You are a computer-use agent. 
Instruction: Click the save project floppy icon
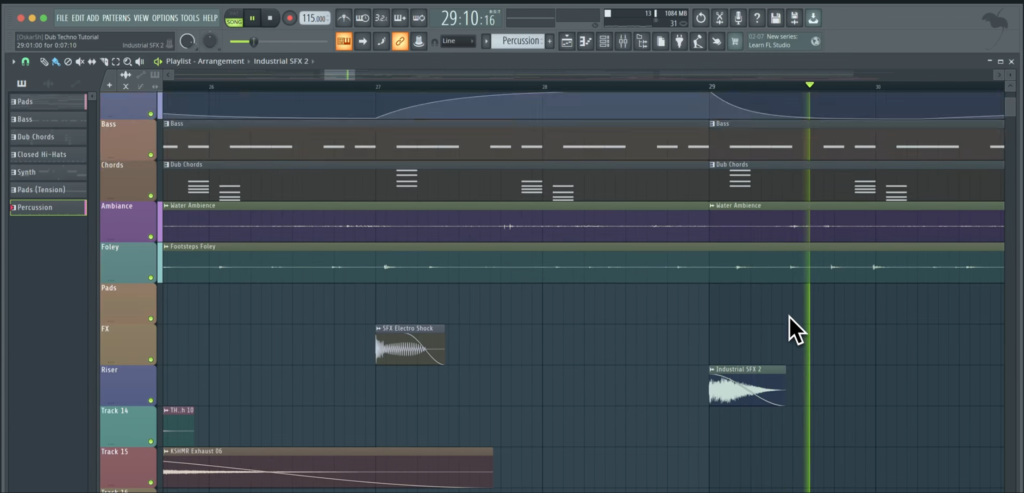776,18
